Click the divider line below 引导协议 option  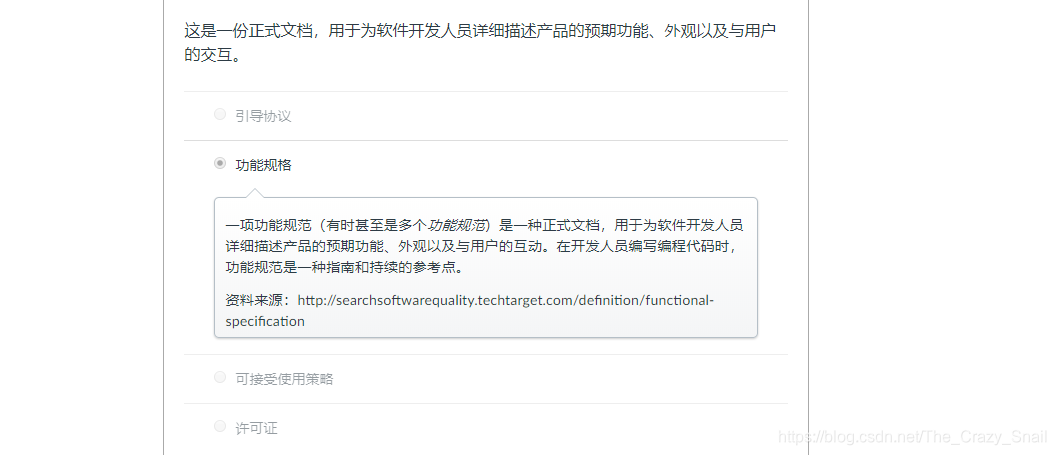pyautogui.click(x=486, y=141)
